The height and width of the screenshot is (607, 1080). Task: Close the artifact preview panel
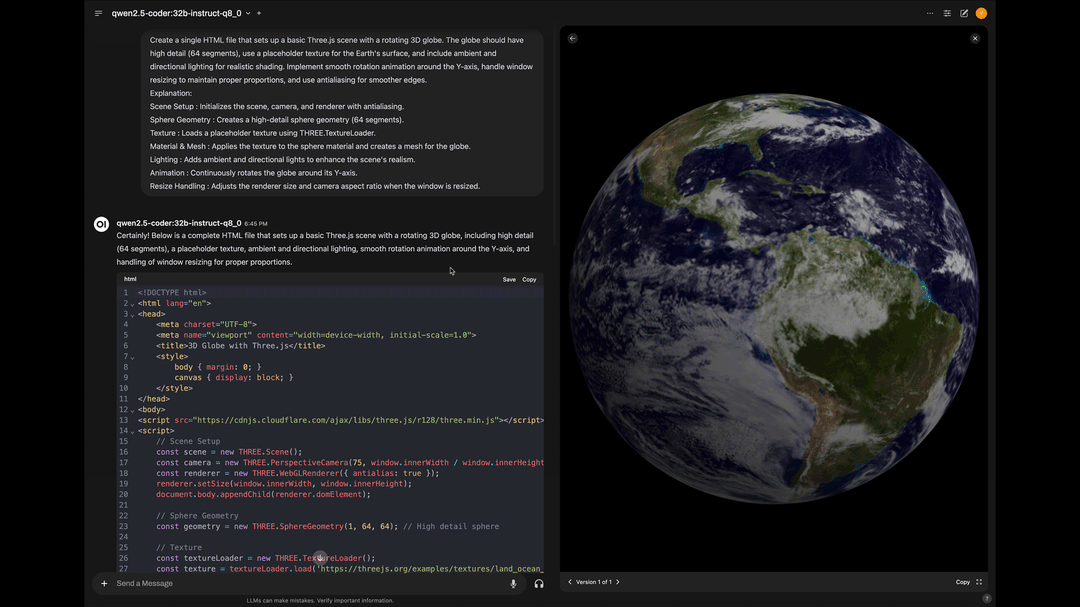pos(975,39)
